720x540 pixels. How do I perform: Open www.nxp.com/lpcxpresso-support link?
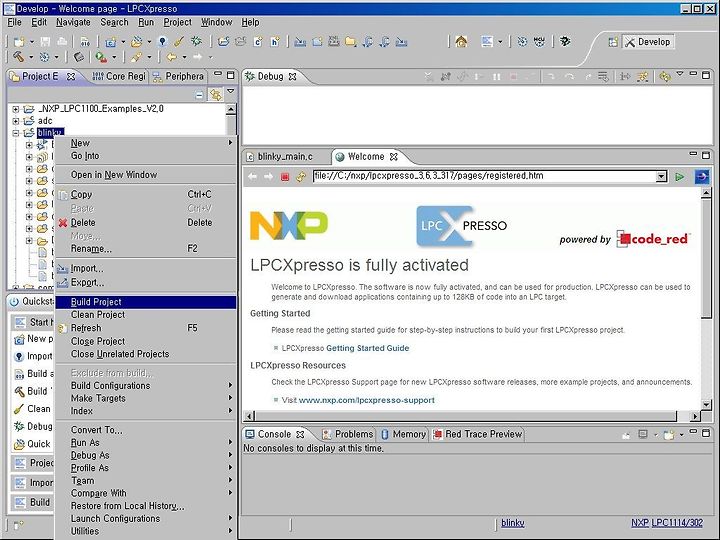(x=366, y=400)
